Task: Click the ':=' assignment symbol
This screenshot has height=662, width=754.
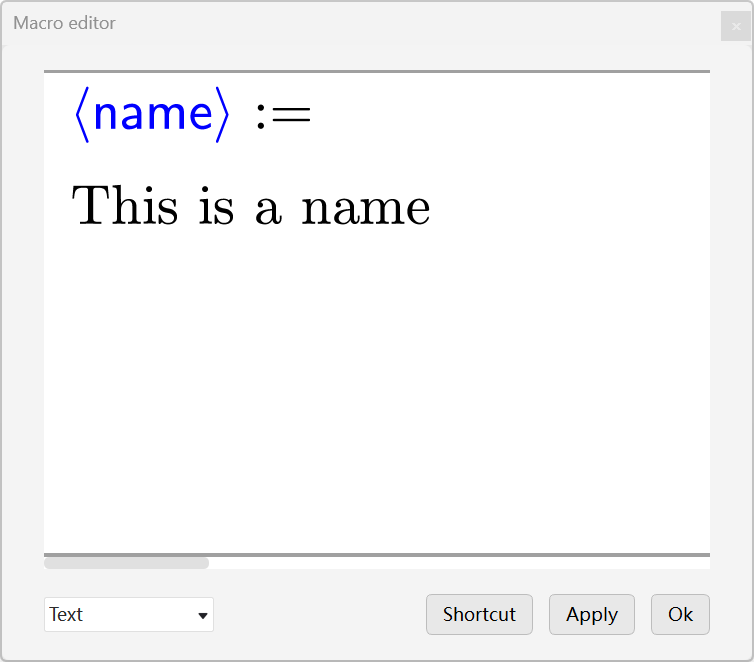Action: [283, 116]
